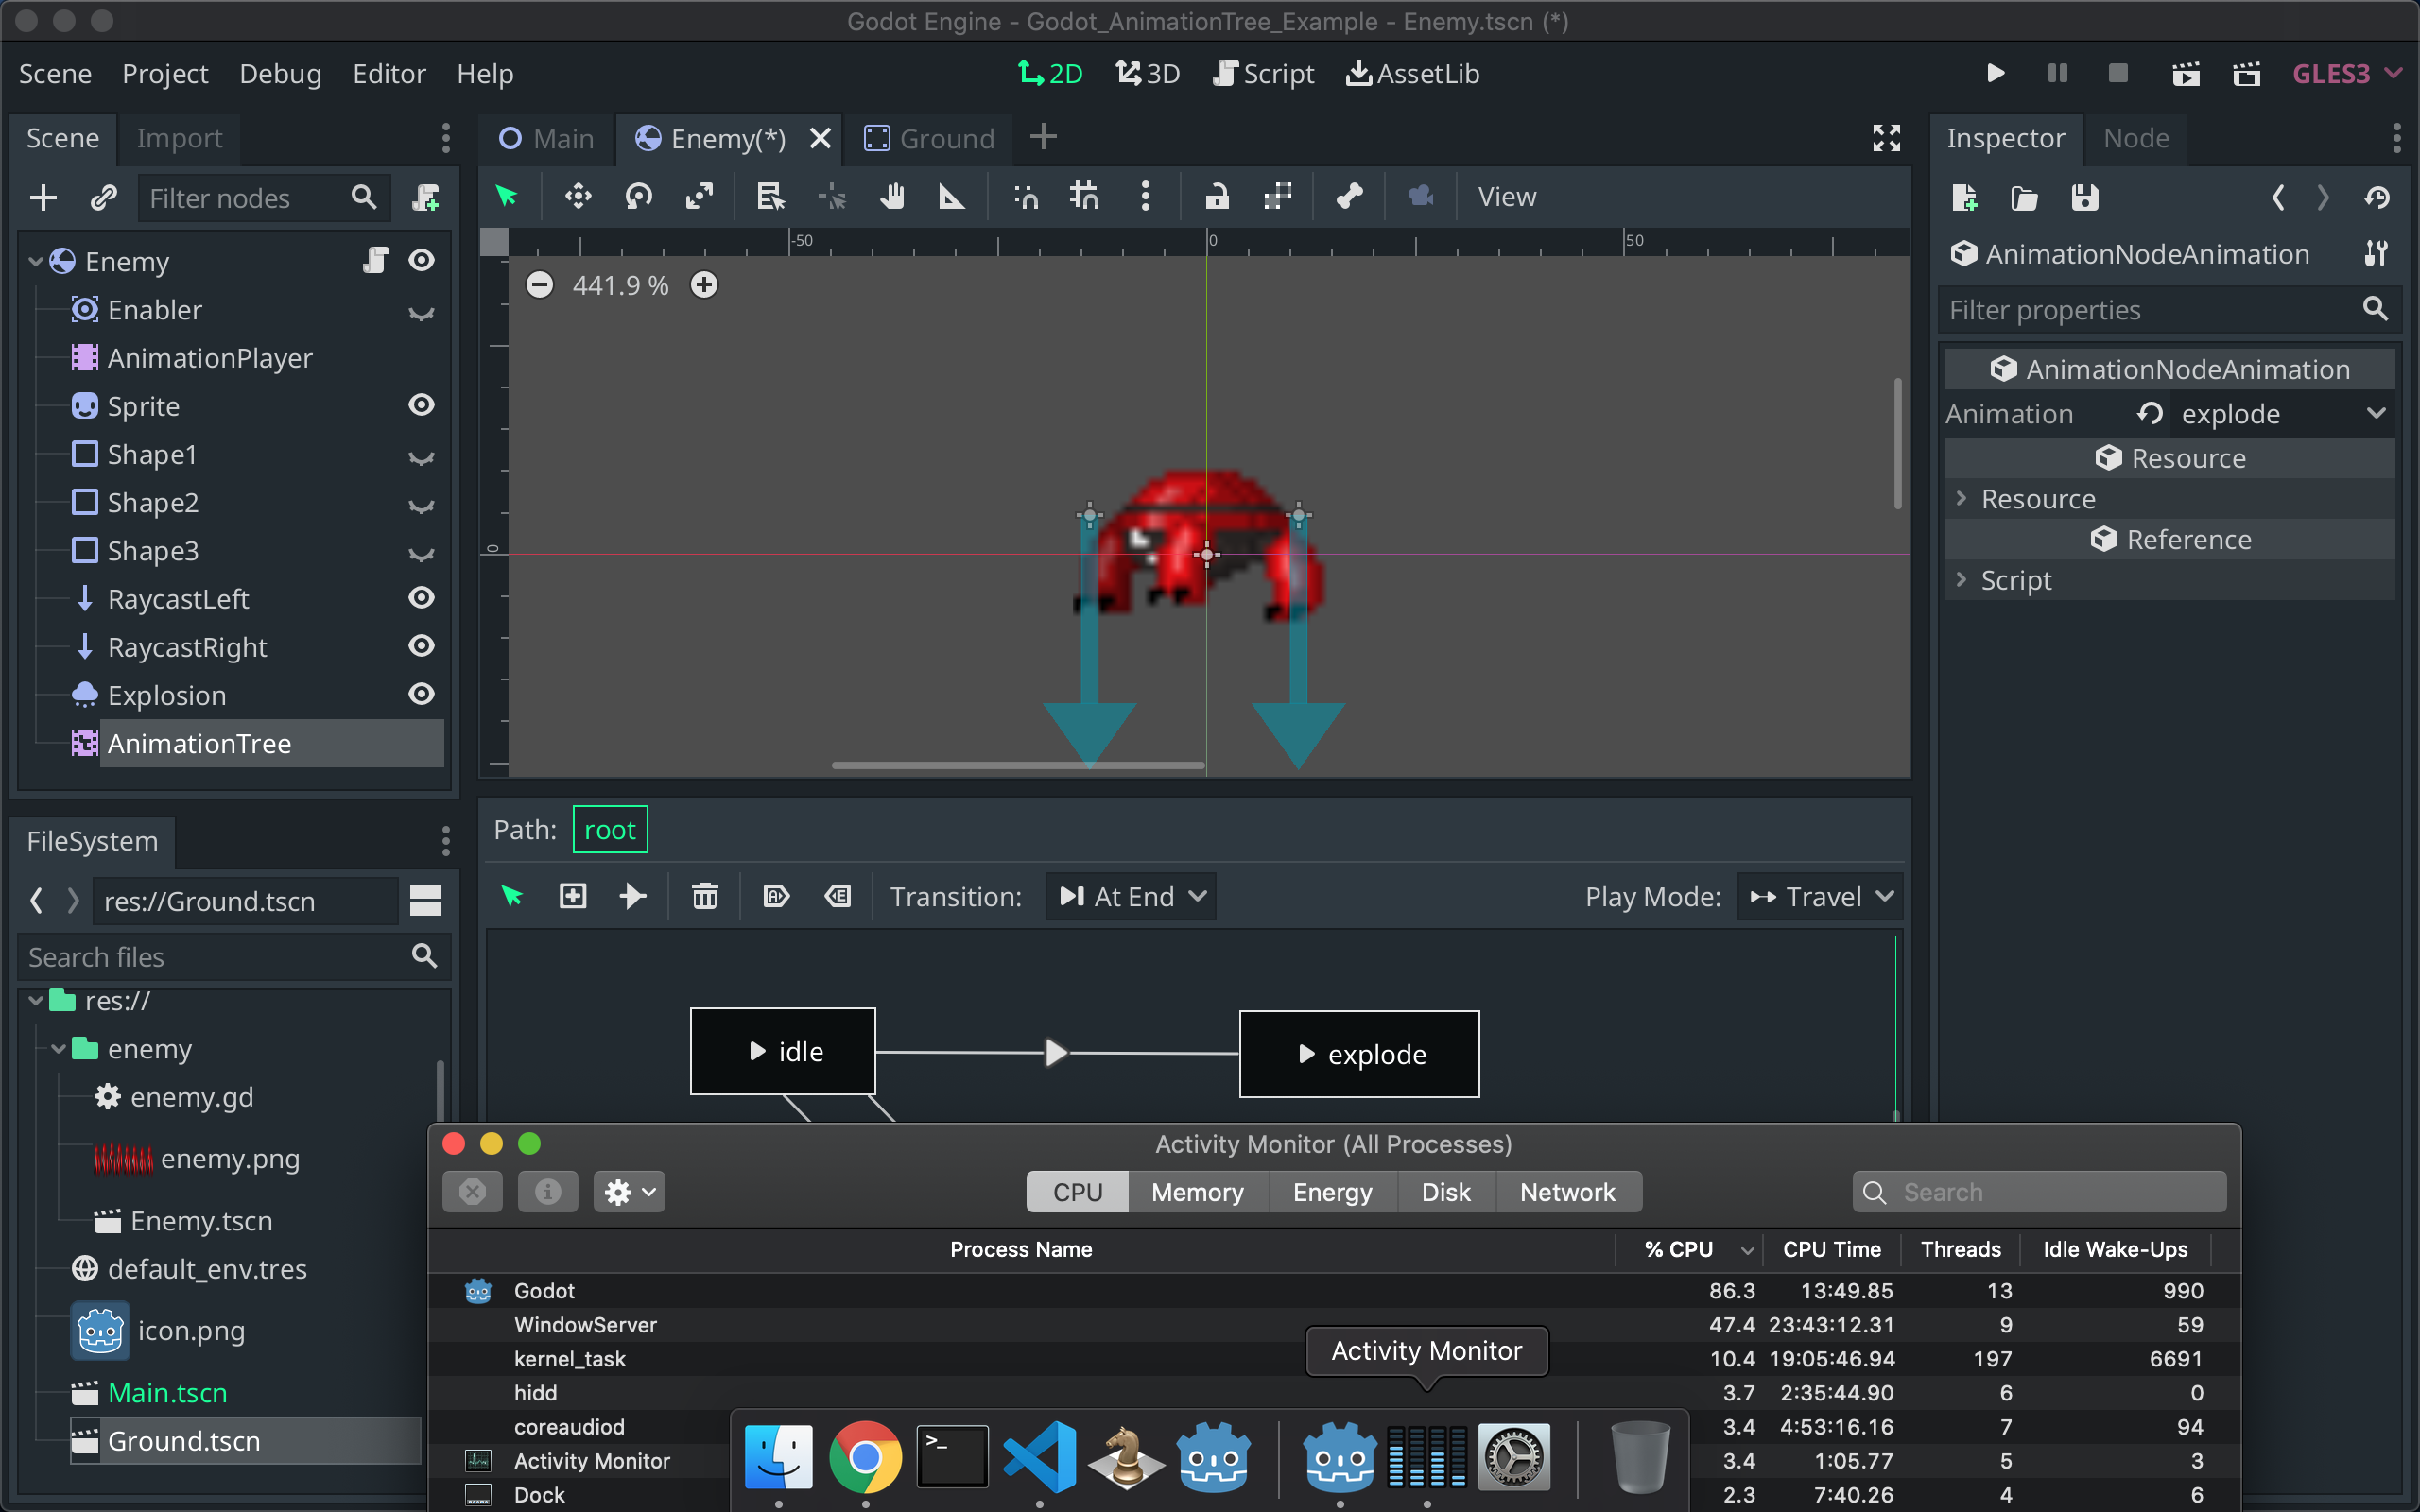2420x1512 pixels.
Task: Select the Rotate Mode tool
Action: click(x=638, y=196)
